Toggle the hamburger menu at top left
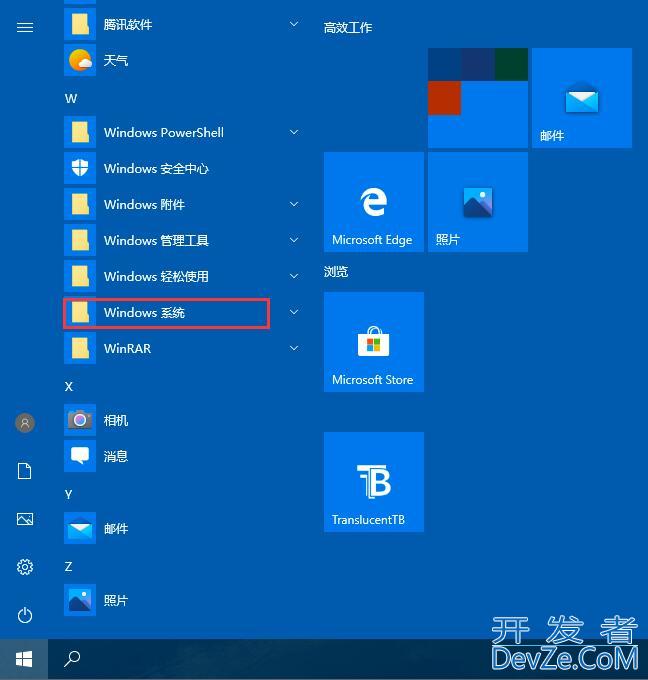 pos(25,27)
